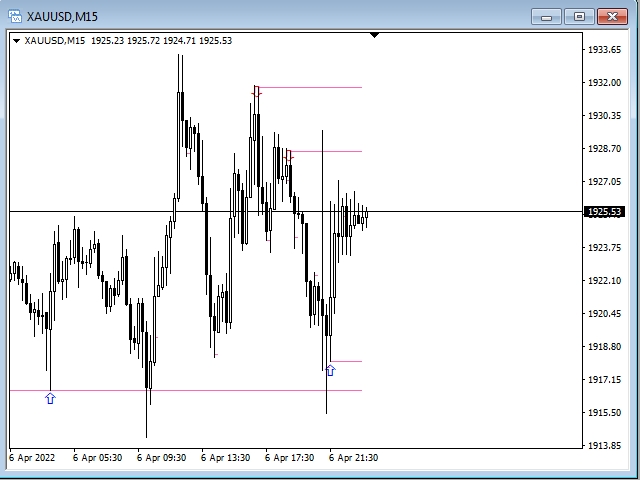Click the 1913.85 price scale label

click(x=604, y=446)
